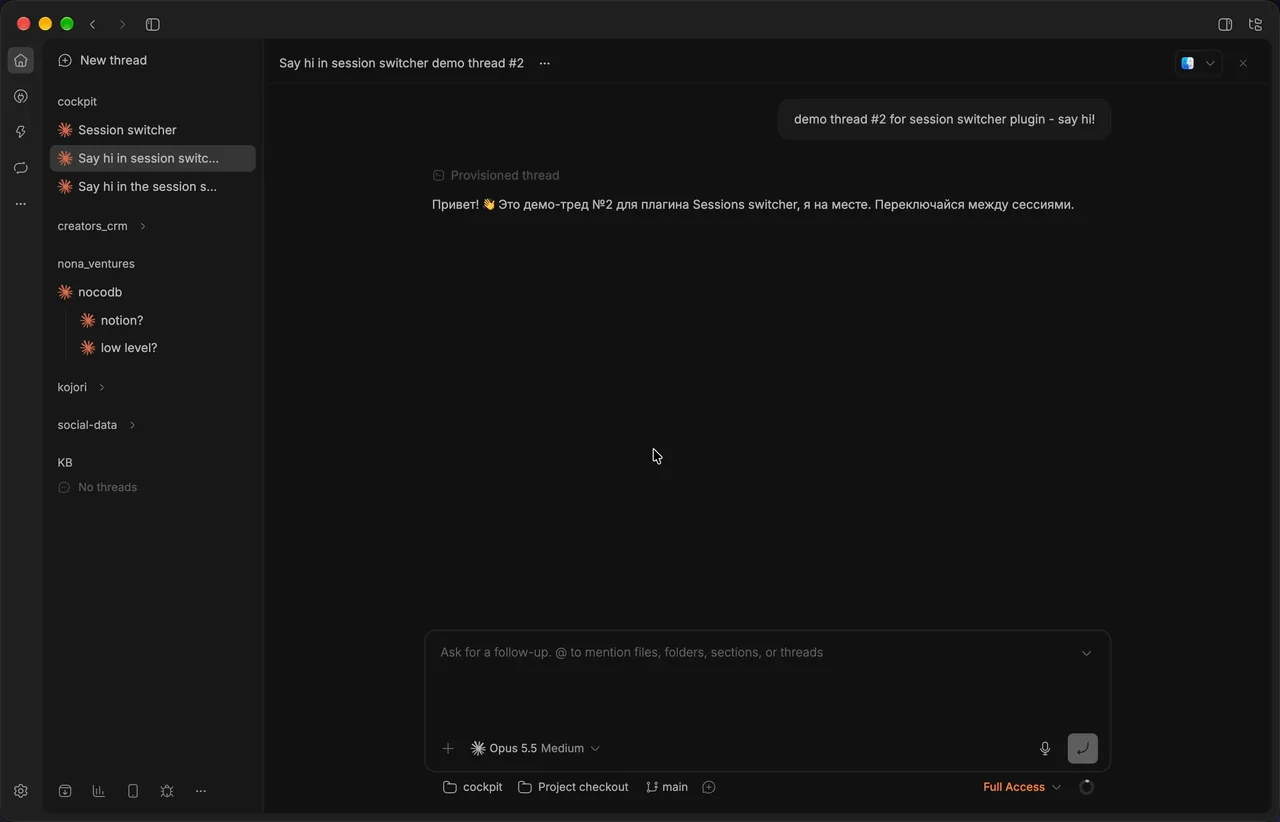Toggle the left sidebar panel
The width and height of the screenshot is (1280, 822).
point(153,24)
